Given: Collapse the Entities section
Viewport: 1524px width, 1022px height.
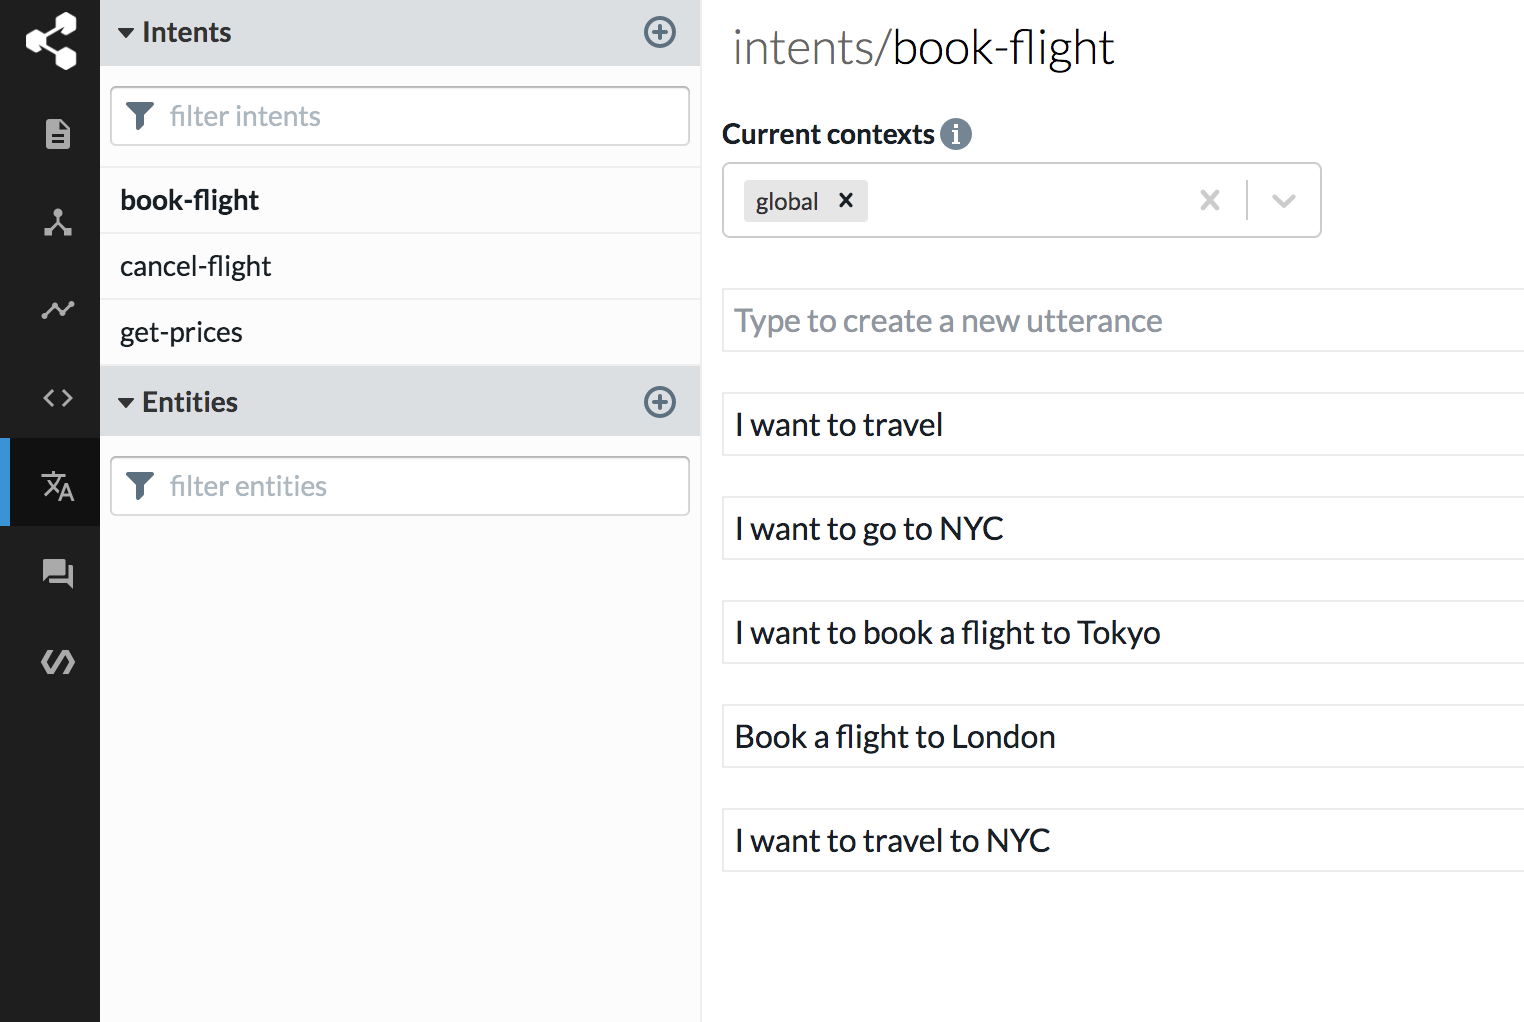Looking at the screenshot, I should (x=126, y=403).
